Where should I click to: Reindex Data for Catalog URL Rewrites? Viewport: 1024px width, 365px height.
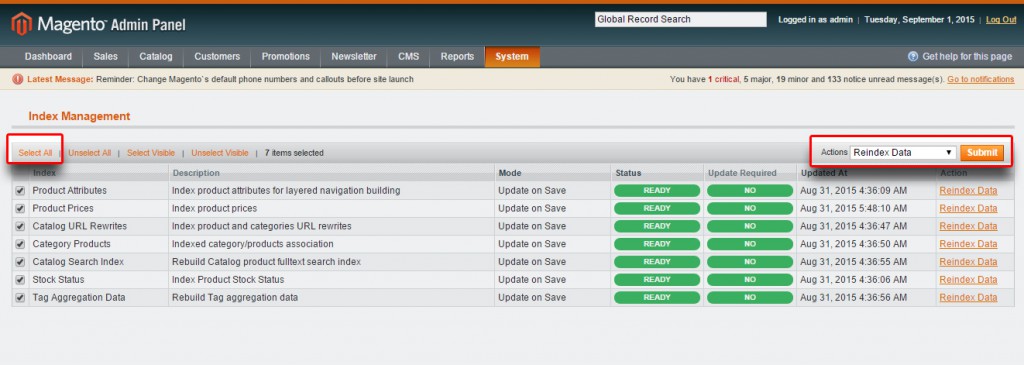click(968, 226)
